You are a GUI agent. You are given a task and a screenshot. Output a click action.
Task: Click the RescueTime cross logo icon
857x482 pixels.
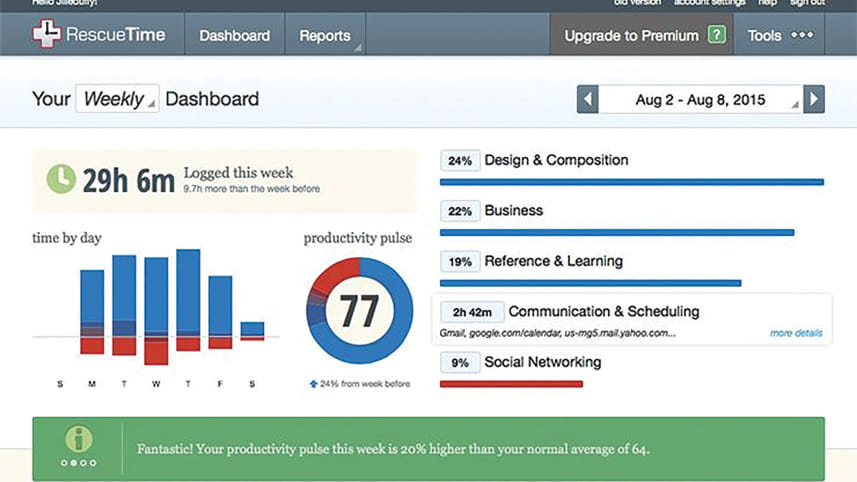46,36
